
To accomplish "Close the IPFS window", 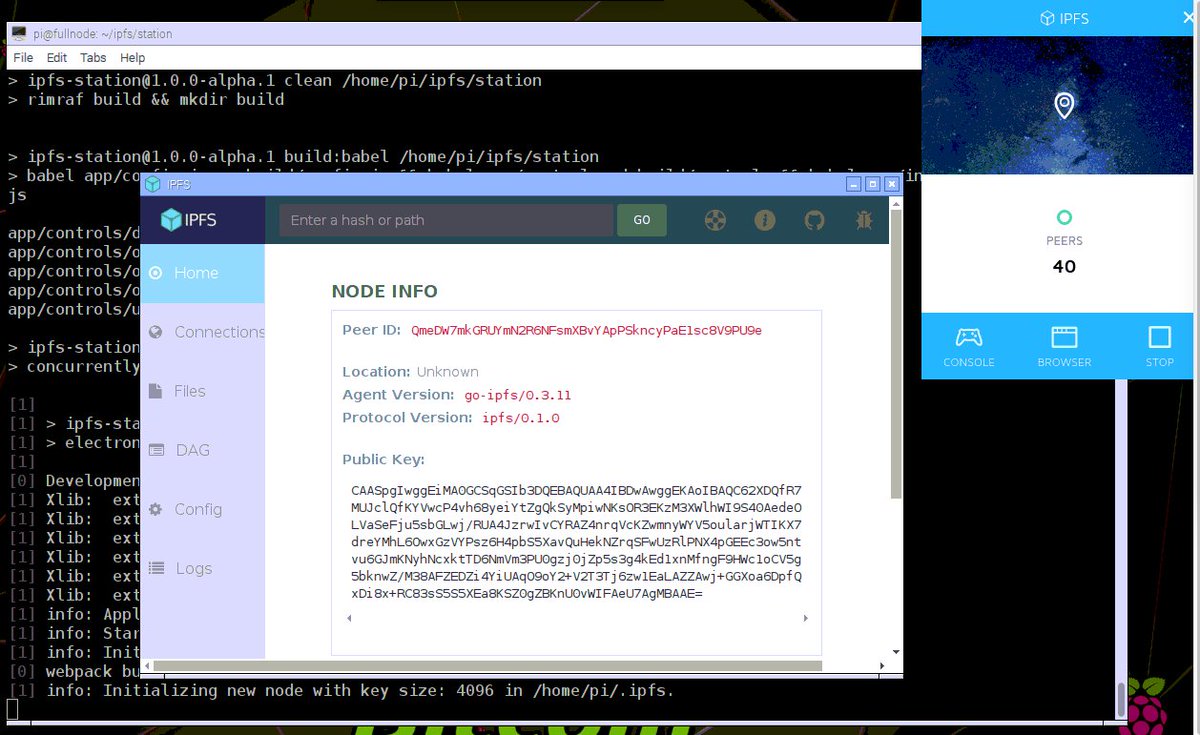I will tap(892, 184).
